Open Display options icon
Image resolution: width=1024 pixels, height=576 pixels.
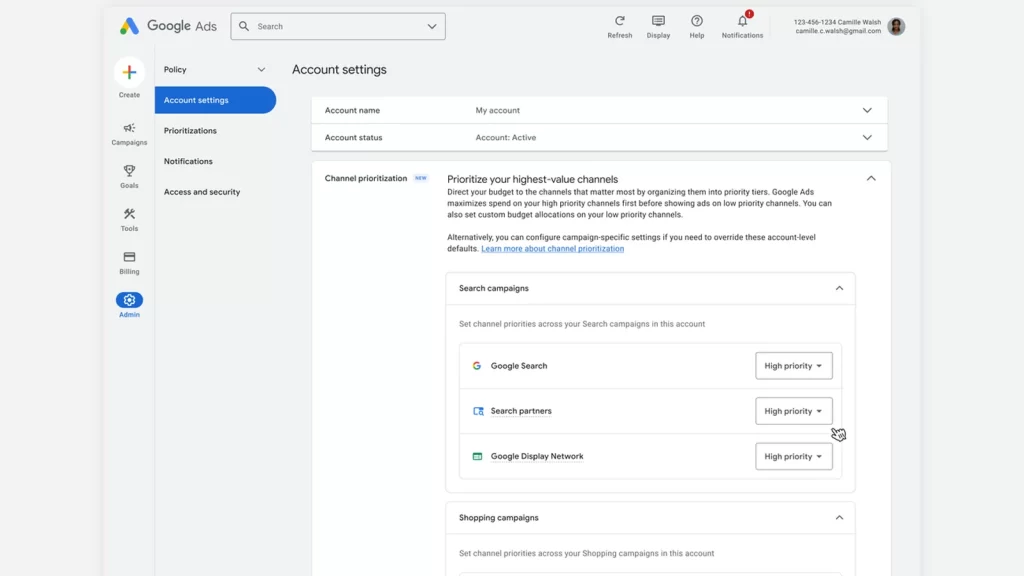coord(658,21)
